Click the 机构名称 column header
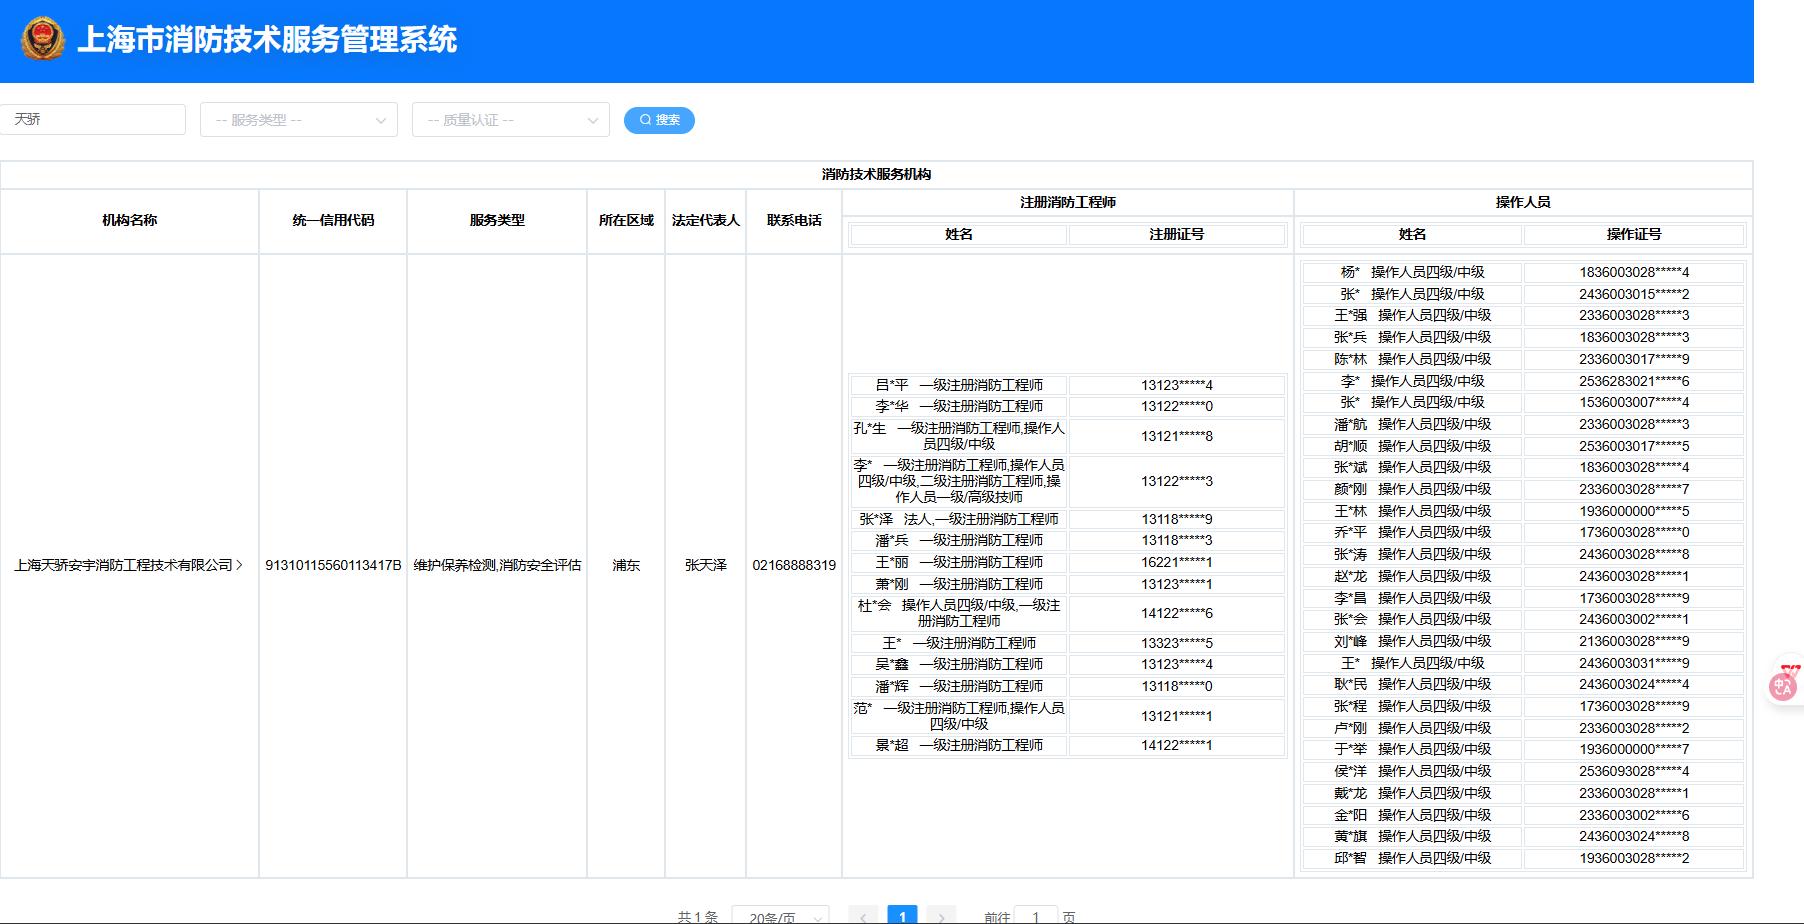 pos(130,221)
